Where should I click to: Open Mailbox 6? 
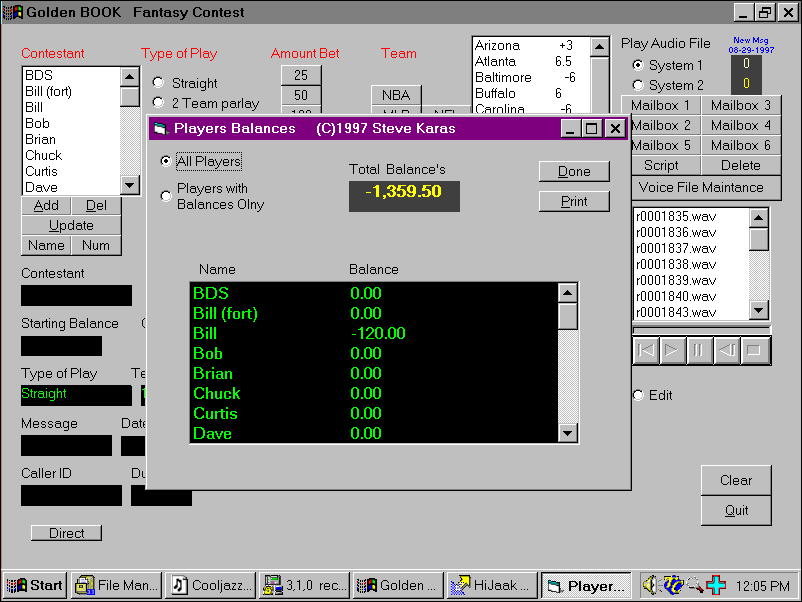click(x=741, y=145)
